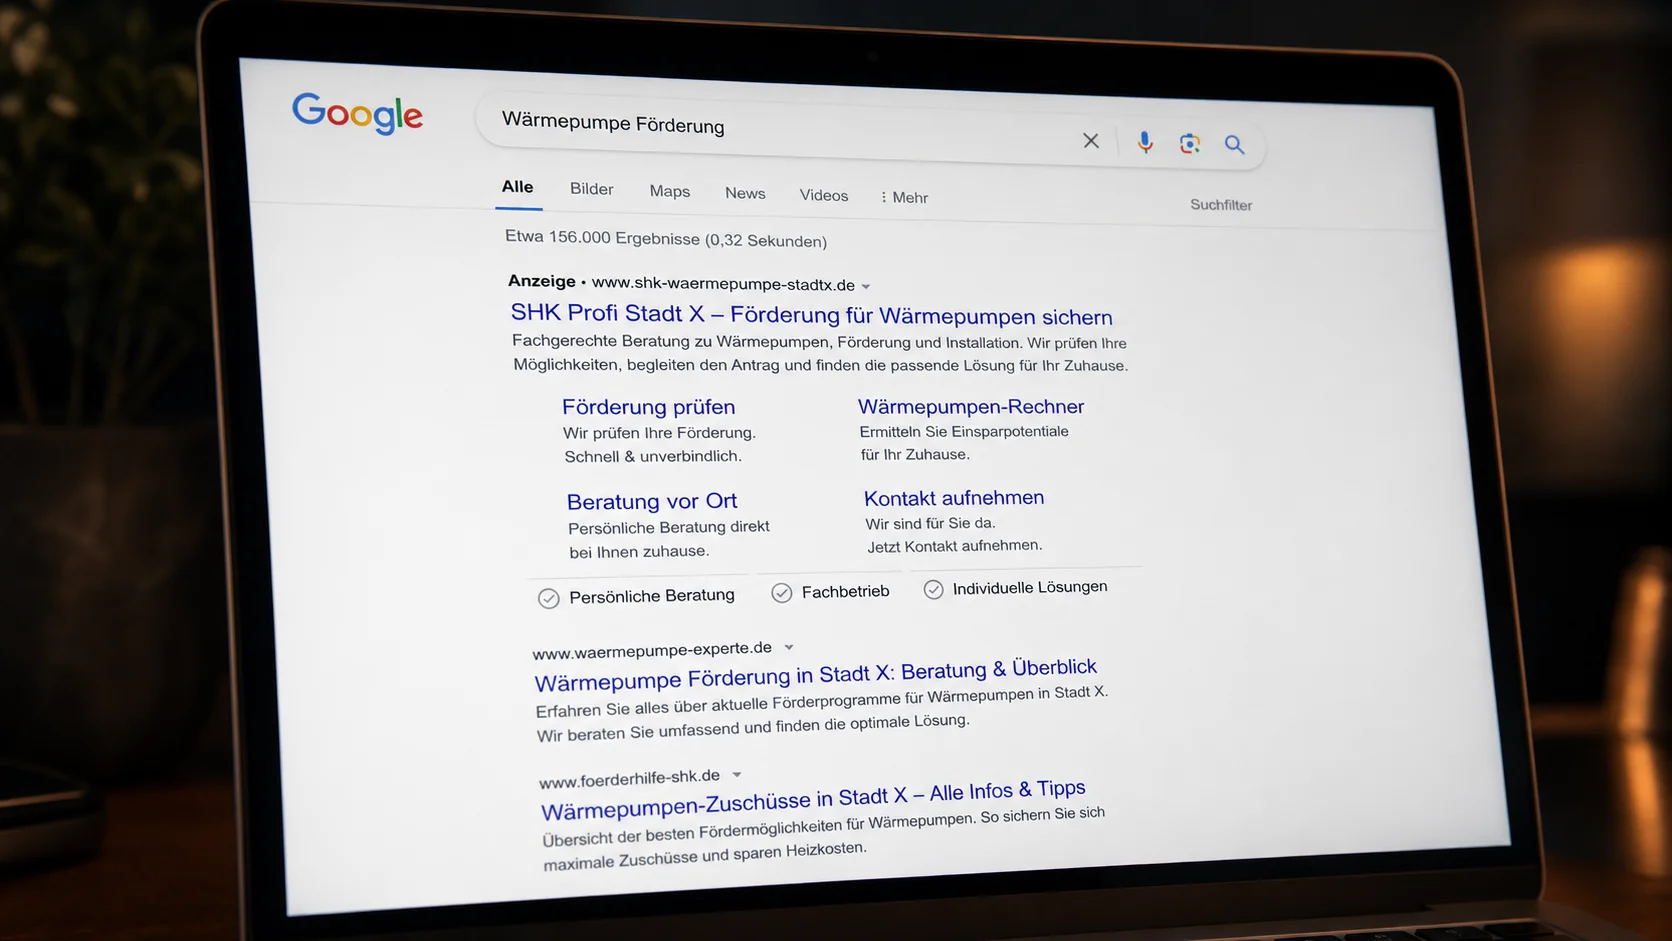Click the Google logo
1672x941 pixels.
(357, 114)
